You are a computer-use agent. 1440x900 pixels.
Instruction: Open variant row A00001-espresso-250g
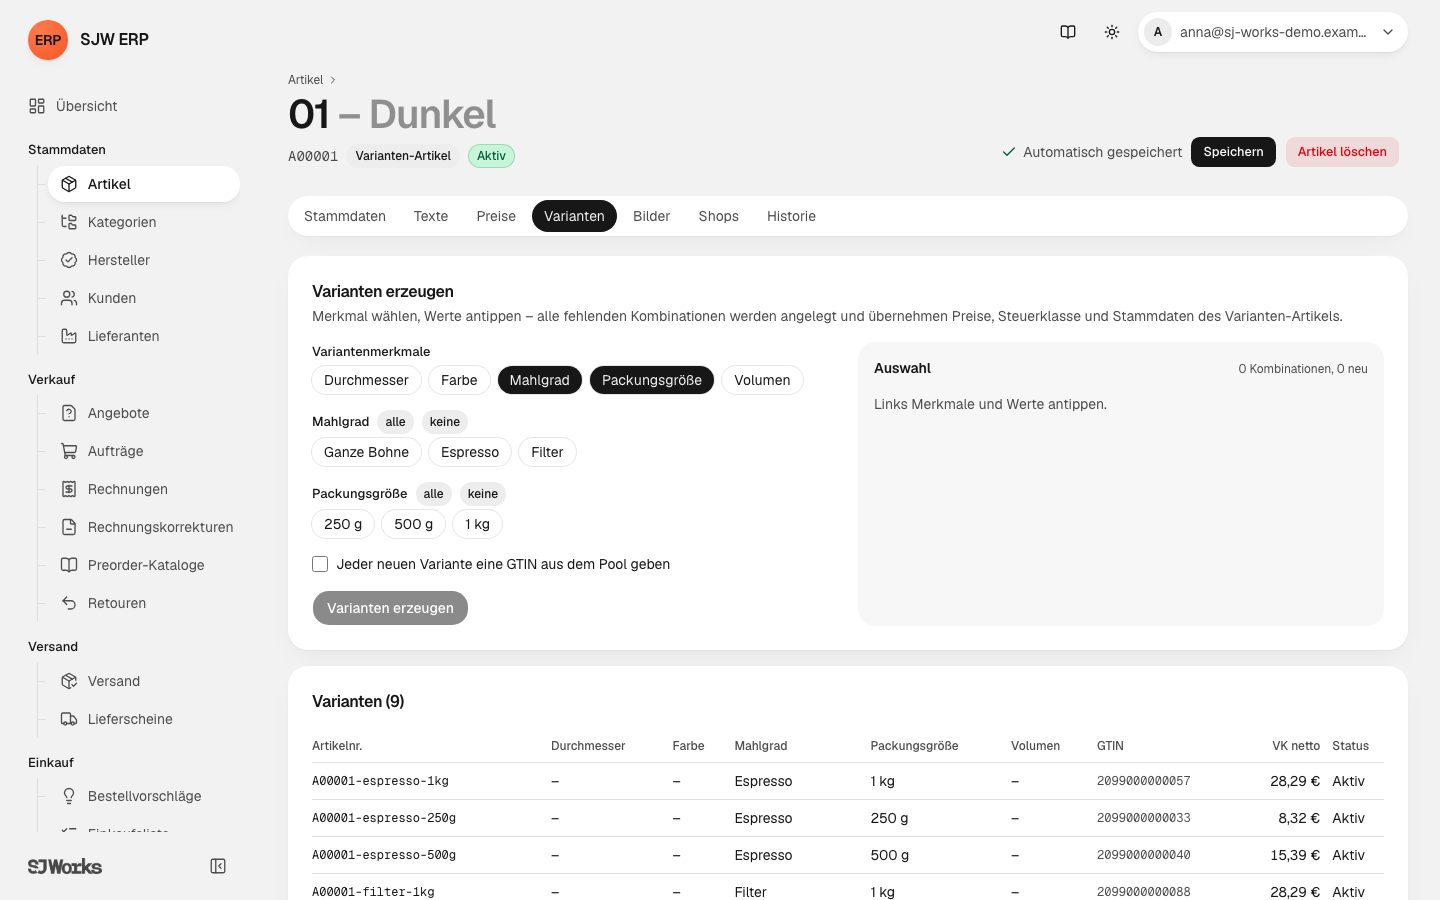[x=848, y=818]
